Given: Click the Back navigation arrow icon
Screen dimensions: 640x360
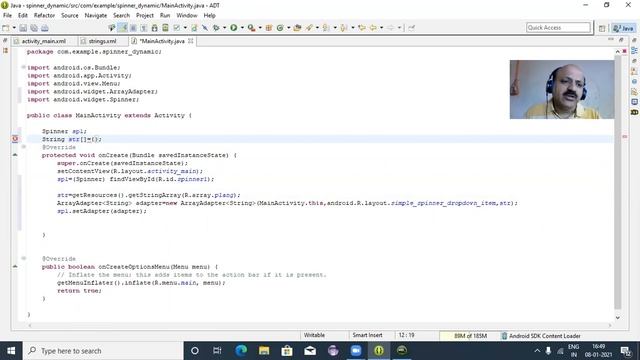Looking at the screenshot, I should coord(373,28).
